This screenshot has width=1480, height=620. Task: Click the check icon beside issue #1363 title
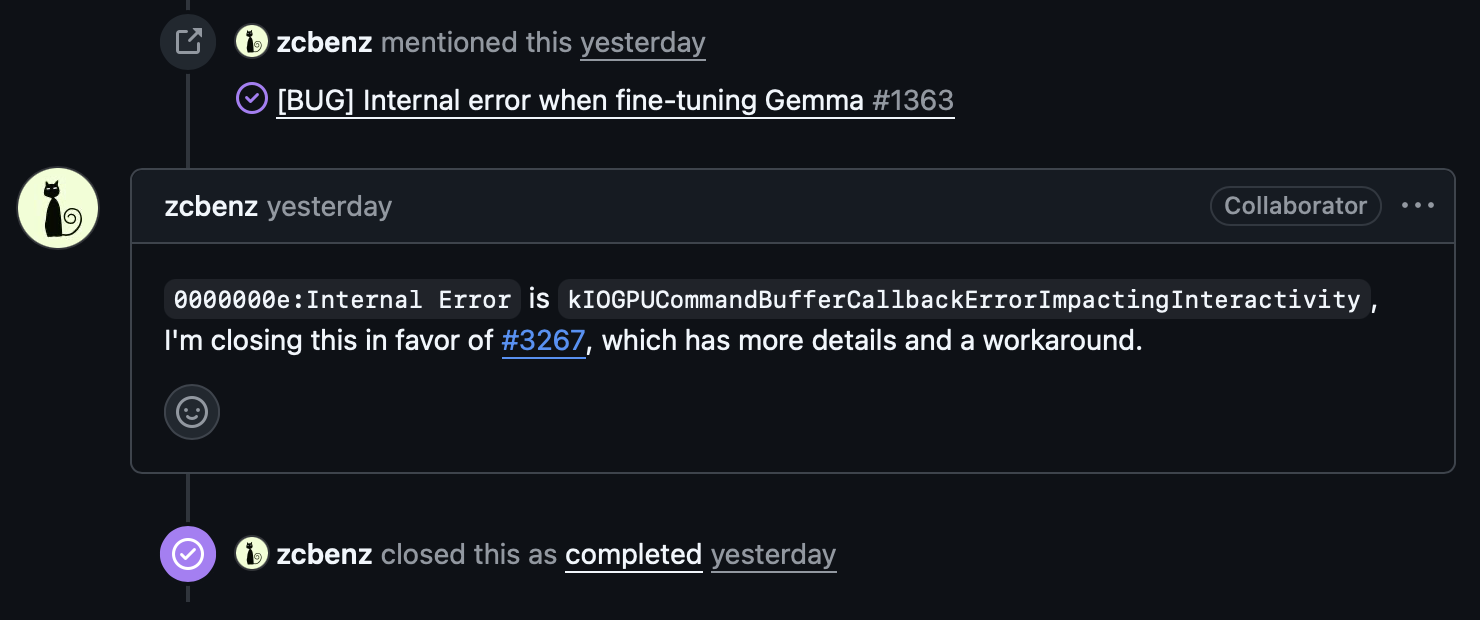pos(252,98)
